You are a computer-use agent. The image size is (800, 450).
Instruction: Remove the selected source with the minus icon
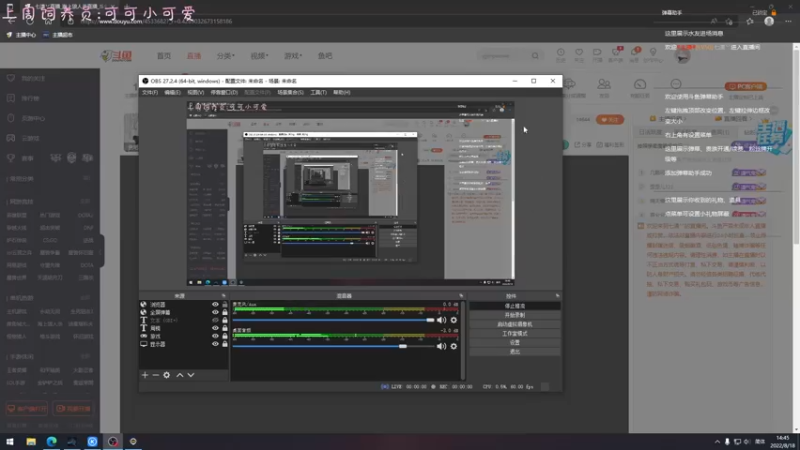pos(156,375)
